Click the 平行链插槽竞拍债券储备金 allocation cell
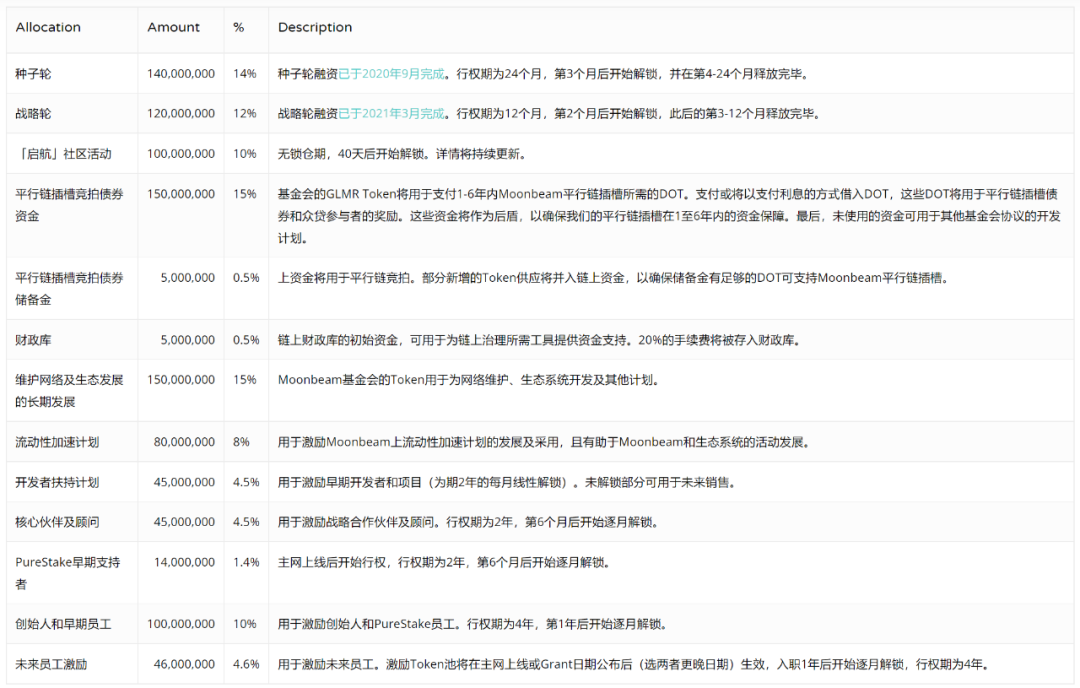The image size is (1080, 688). pyautogui.click(x=70, y=289)
